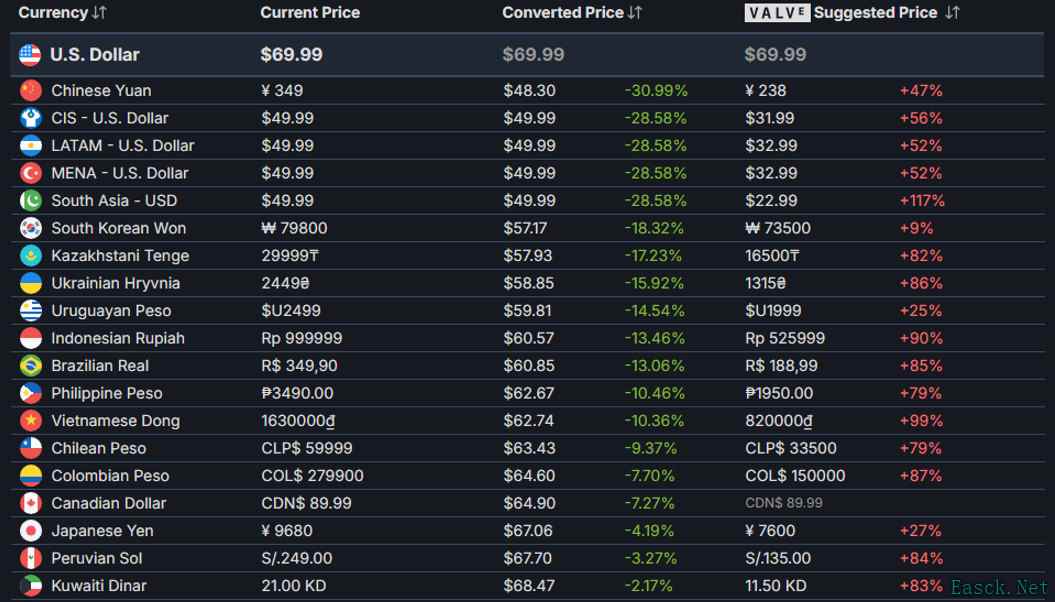Click the Kuwaiti Dinar flag icon
1055x602 pixels.
(30, 586)
